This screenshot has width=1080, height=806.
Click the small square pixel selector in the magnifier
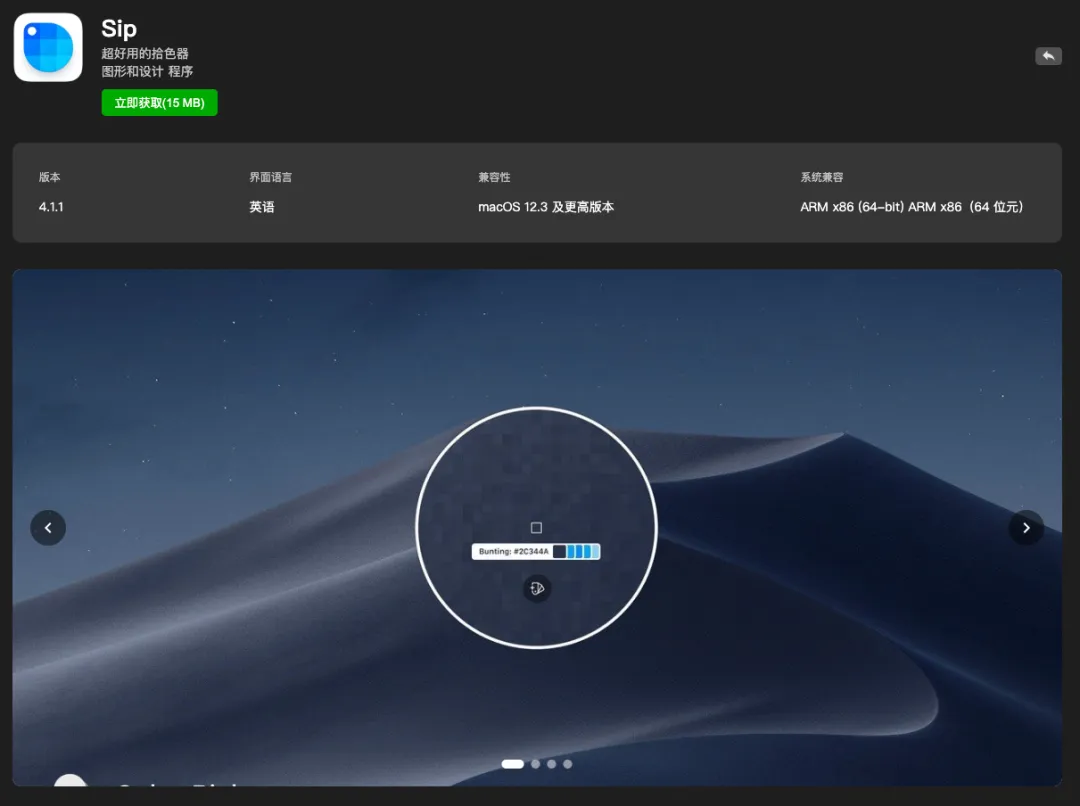point(537,528)
